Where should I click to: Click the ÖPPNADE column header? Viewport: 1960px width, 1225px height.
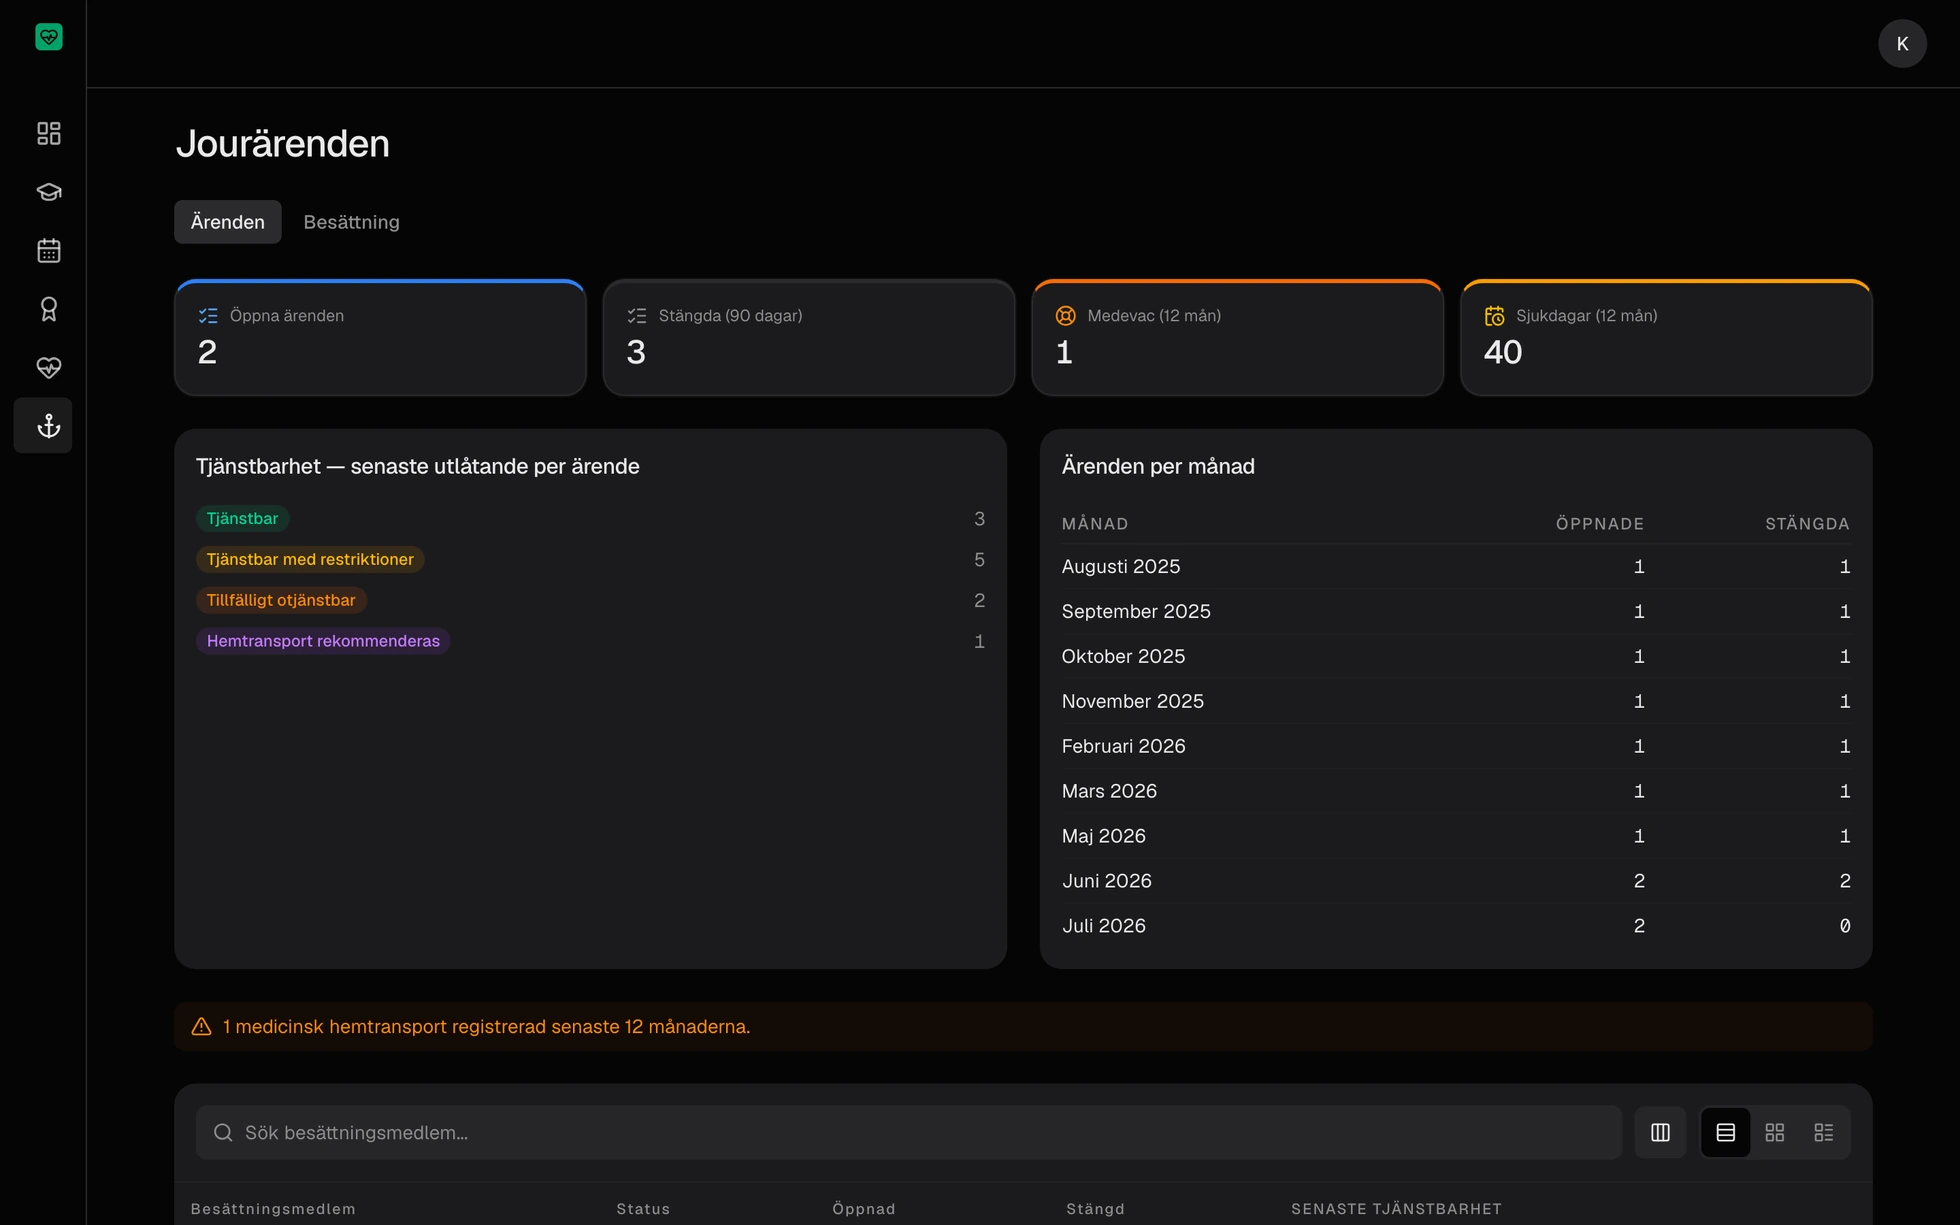(x=1599, y=524)
